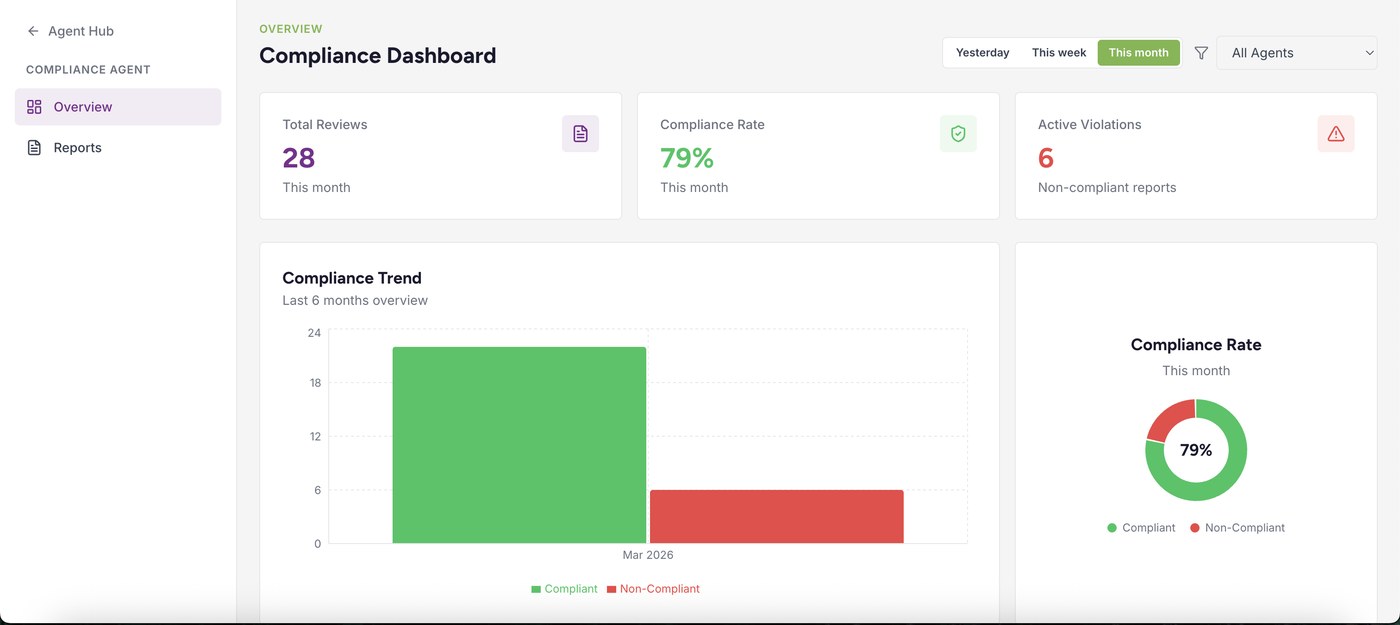
Task: Click the Reports document icon in sidebar
Action: pos(34,148)
